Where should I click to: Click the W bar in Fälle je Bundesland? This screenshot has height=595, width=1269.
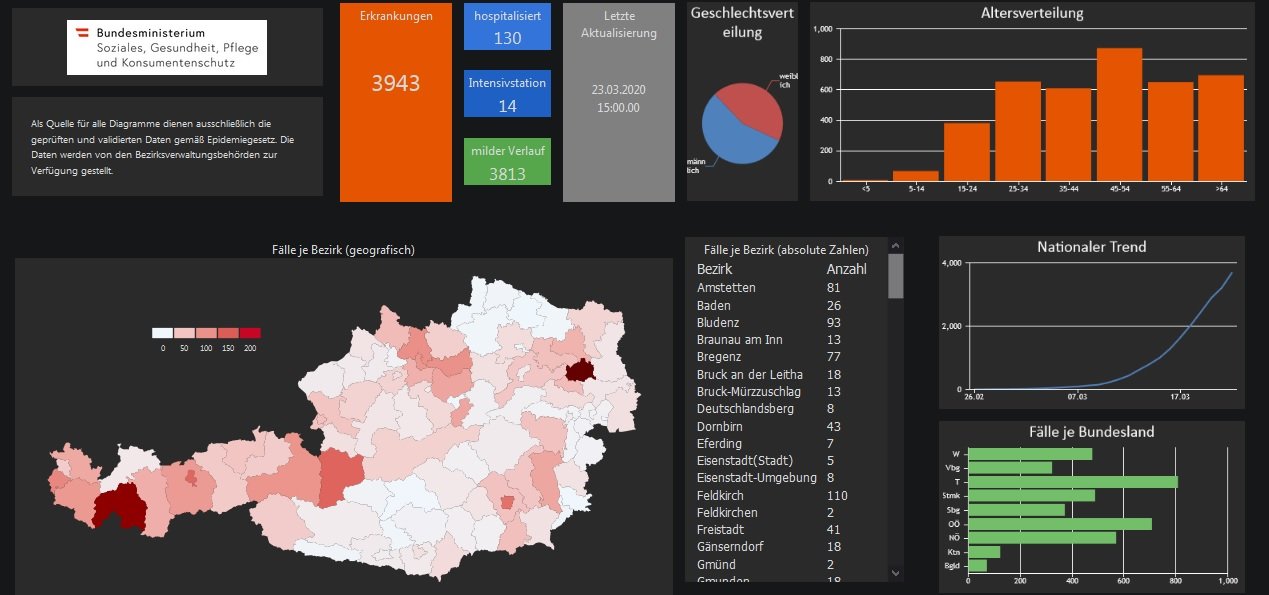point(1031,454)
